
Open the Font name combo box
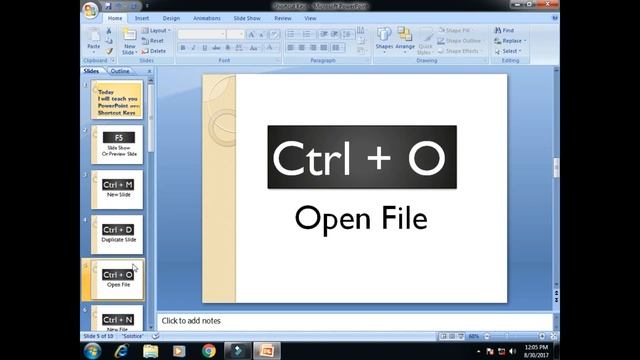tap(202, 34)
